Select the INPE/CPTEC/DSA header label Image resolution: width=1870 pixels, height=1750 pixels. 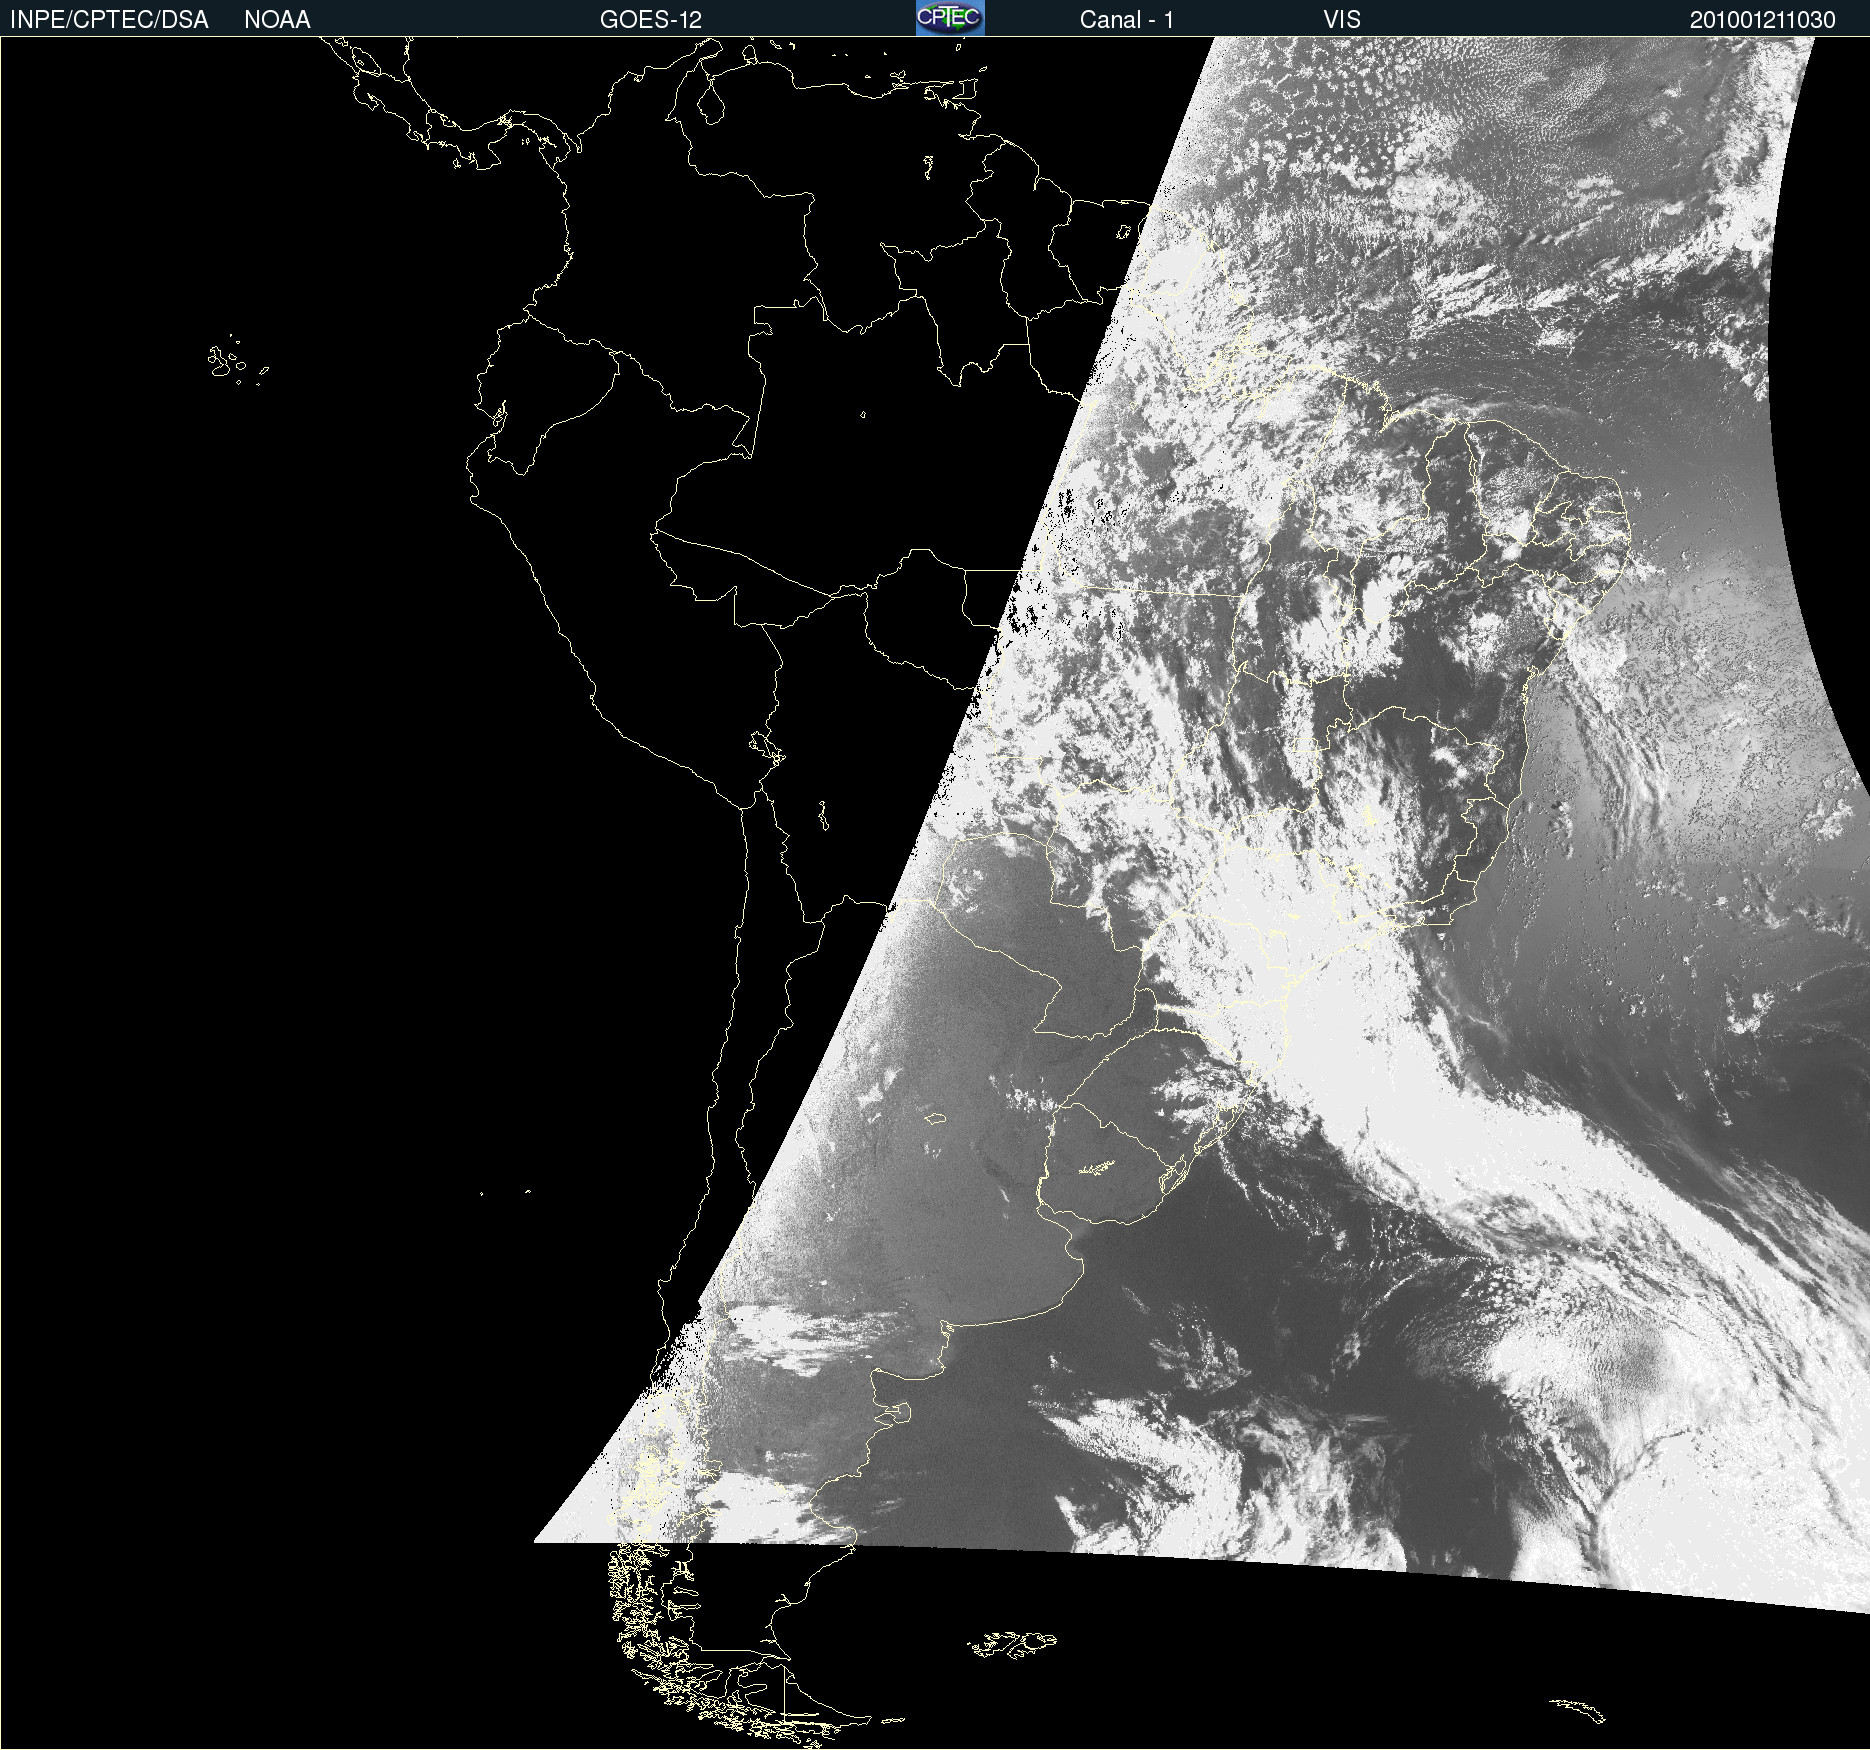click(109, 20)
